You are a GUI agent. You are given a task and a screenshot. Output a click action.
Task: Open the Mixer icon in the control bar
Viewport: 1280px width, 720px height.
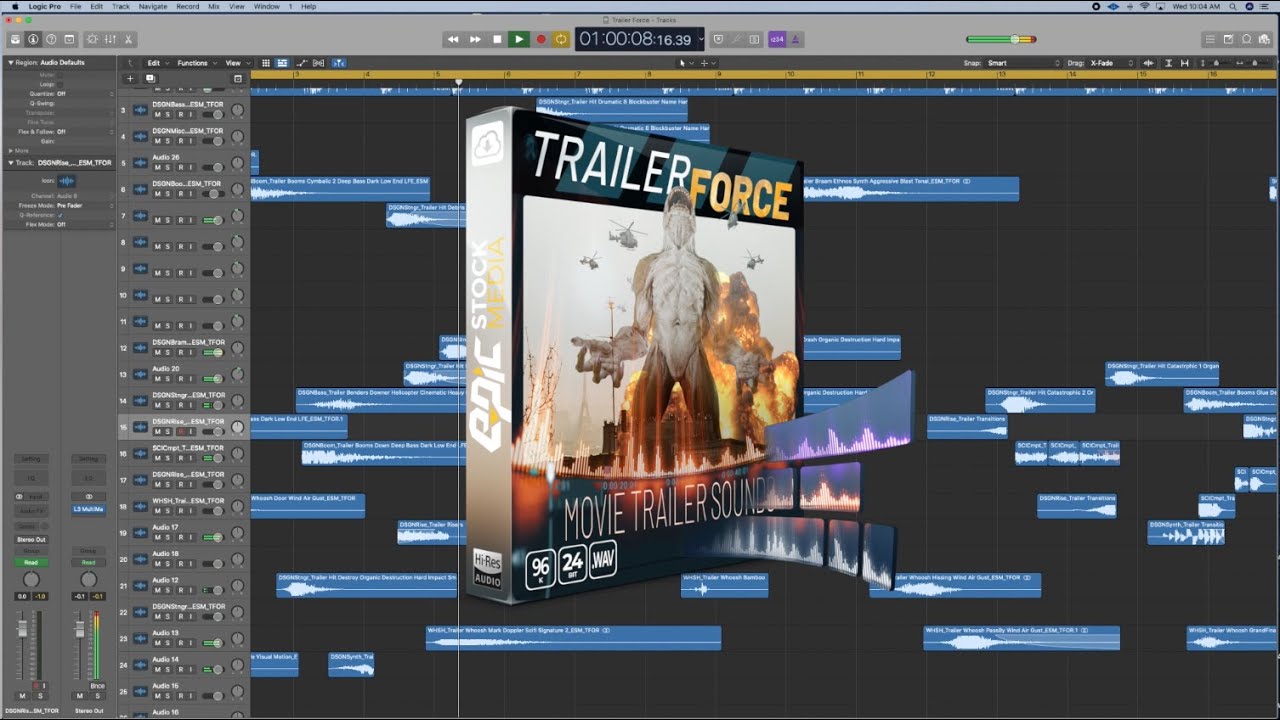point(111,39)
